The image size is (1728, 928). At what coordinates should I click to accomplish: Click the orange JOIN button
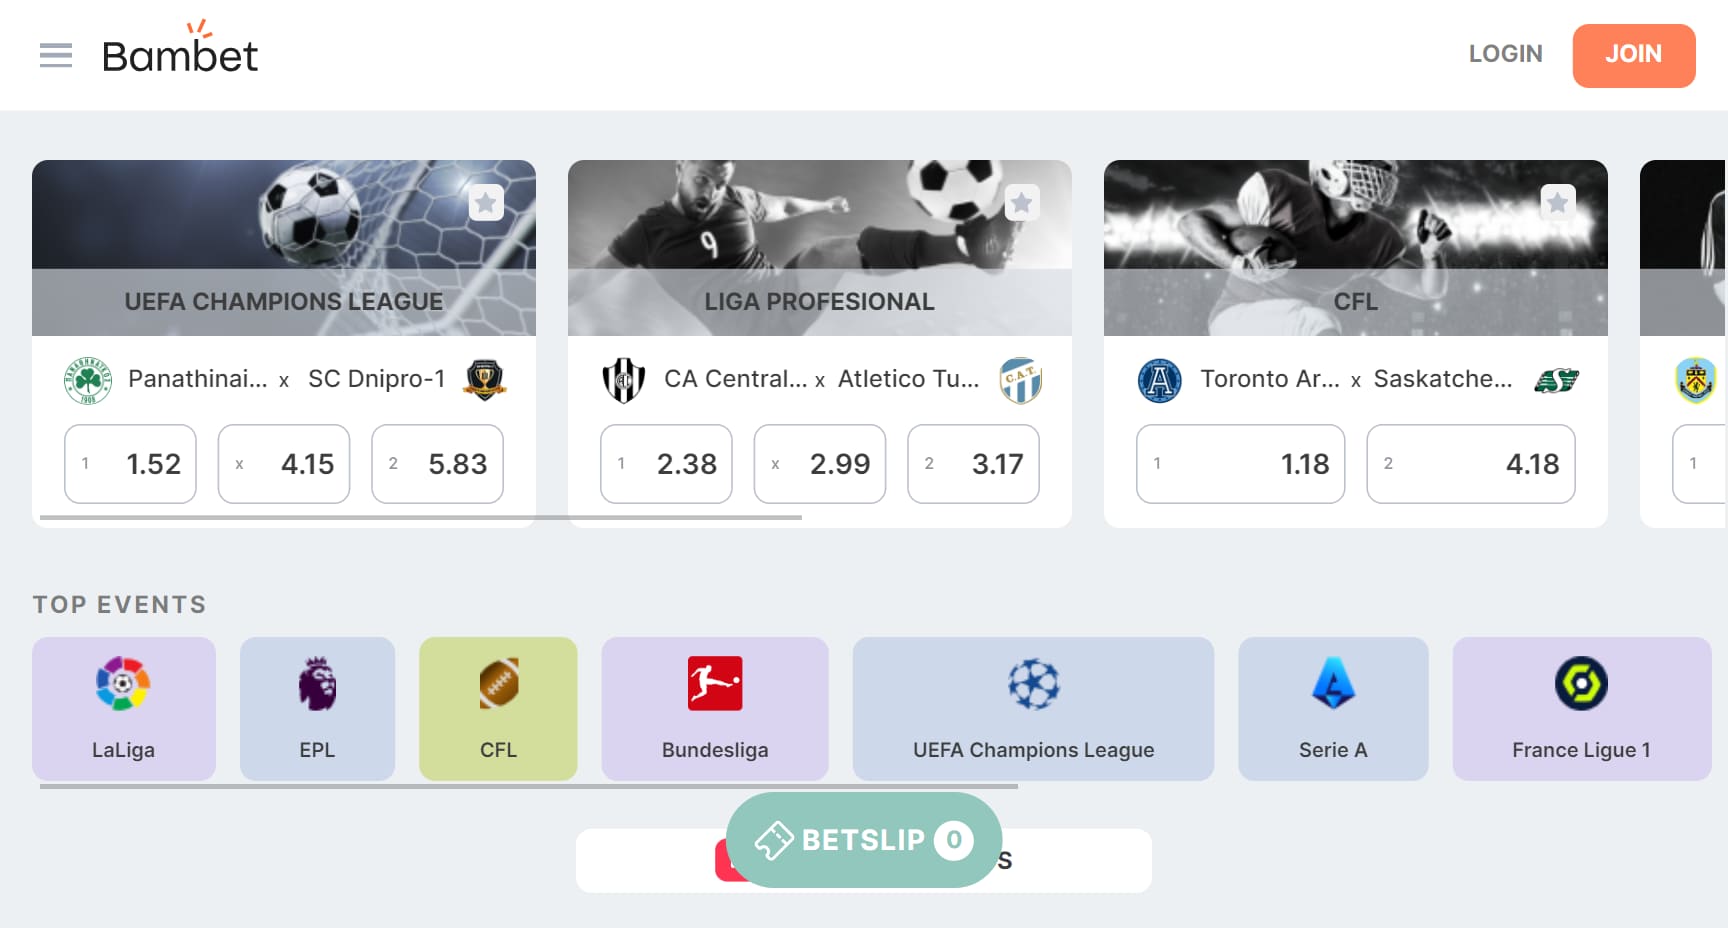coord(1633,55)
